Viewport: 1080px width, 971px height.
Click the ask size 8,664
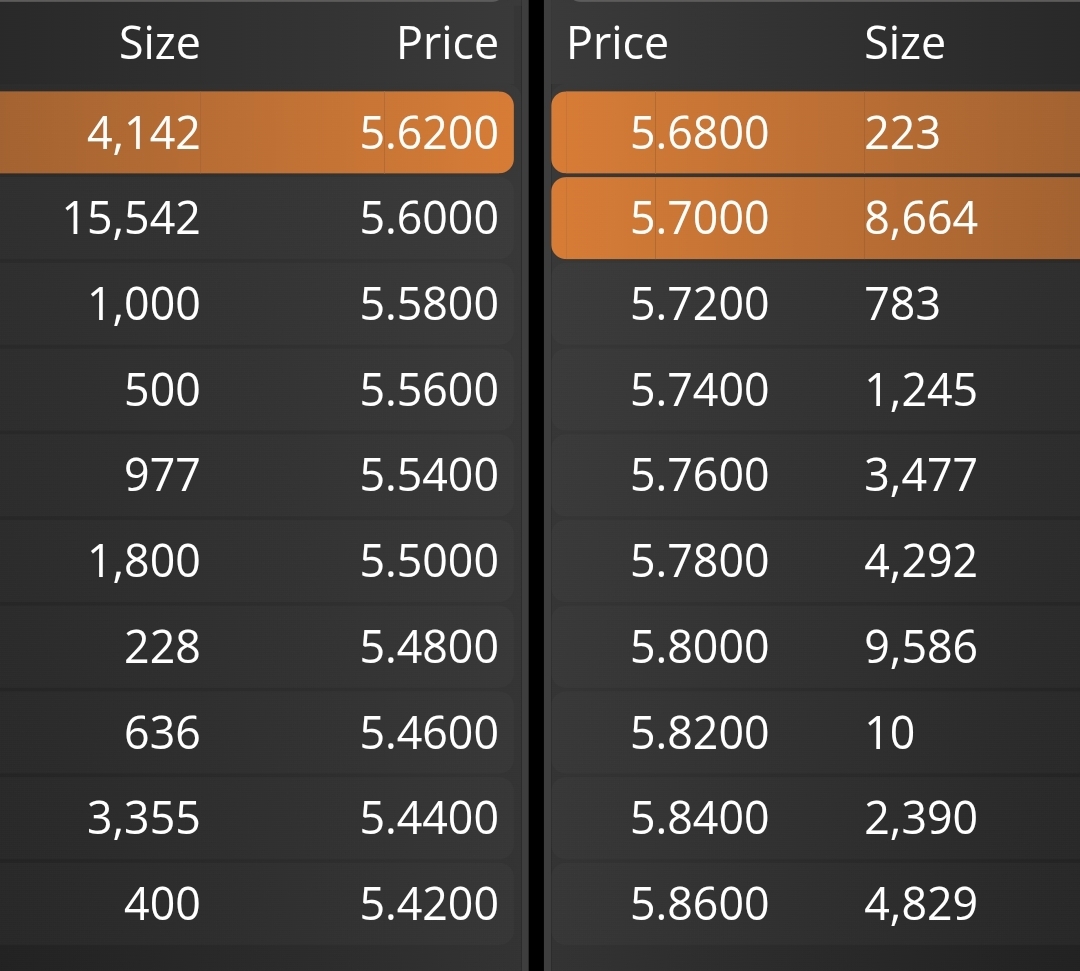point(921,219)
